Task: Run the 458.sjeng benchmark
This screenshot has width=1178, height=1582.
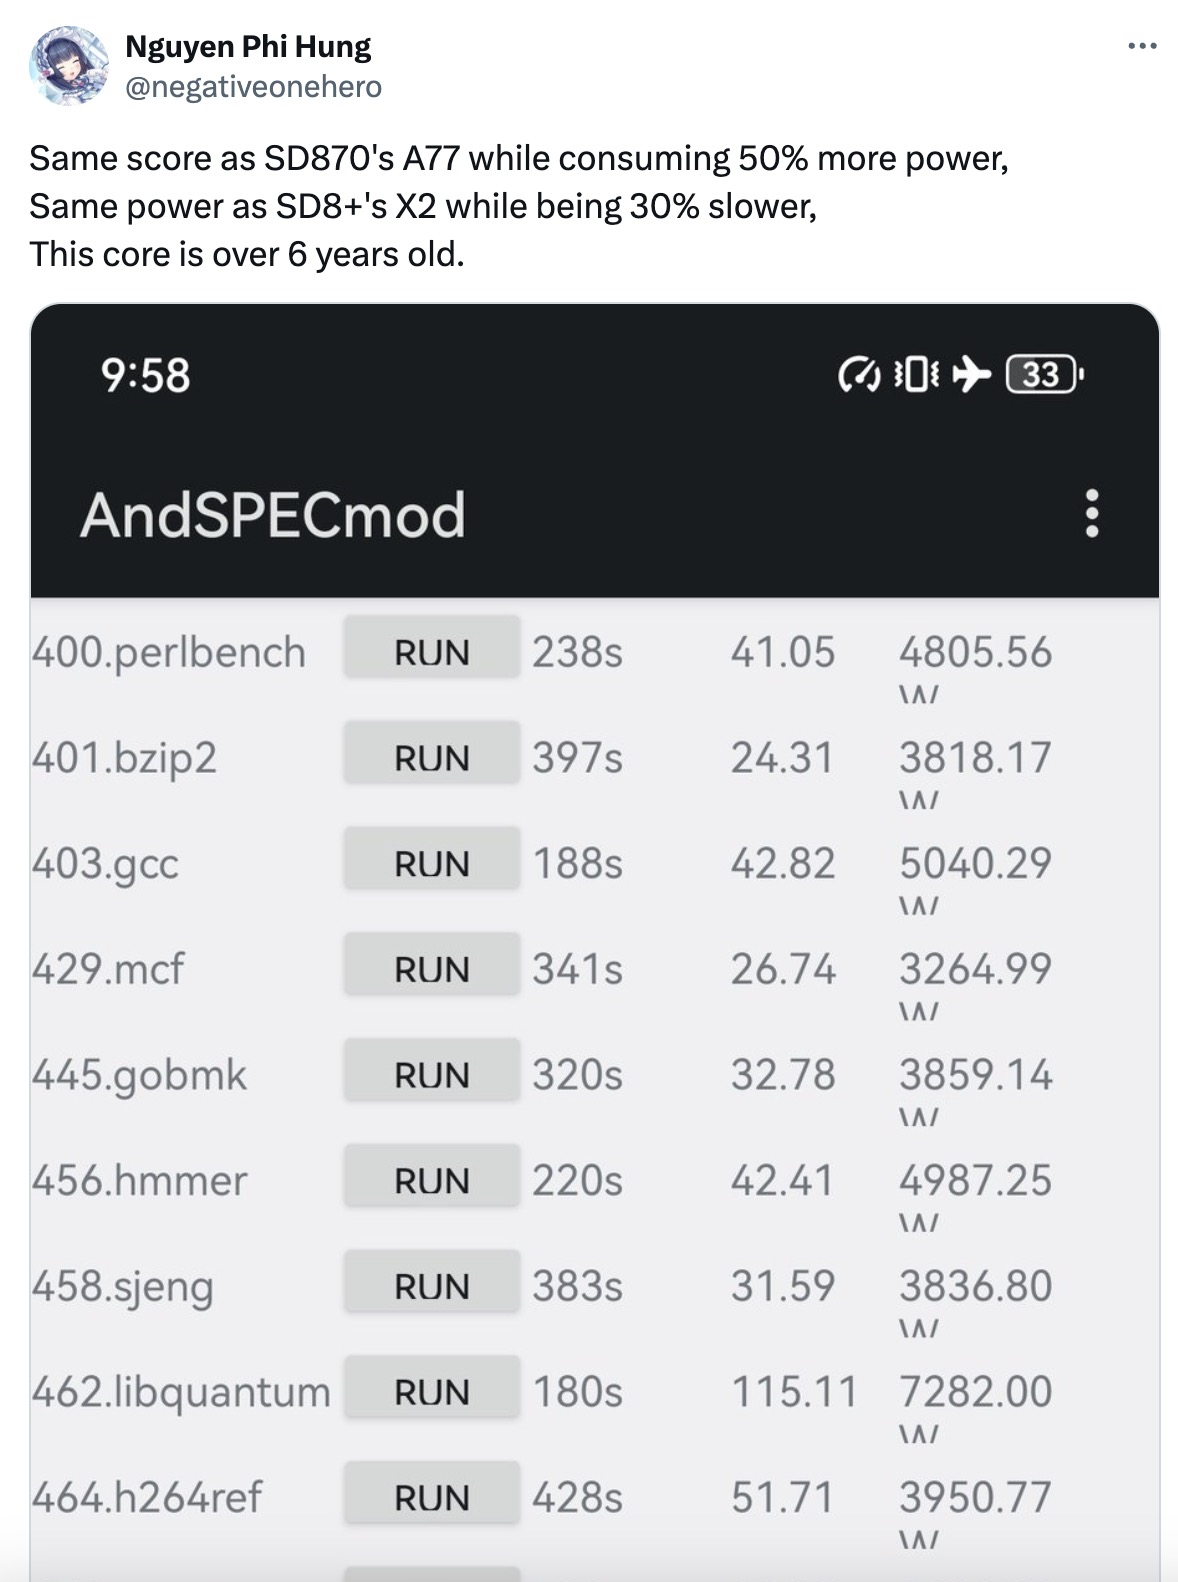Action: [431, 1286]
